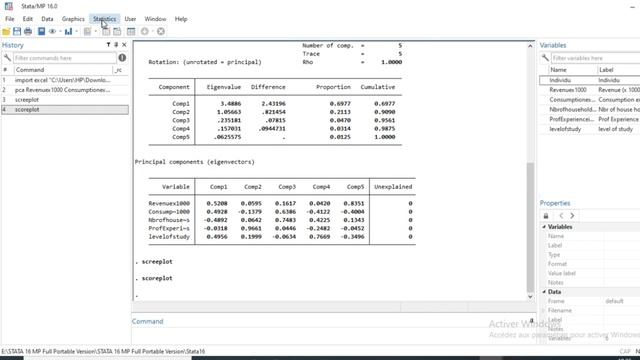This screenshot has width=640, height=360.
Task: Click the History filter wrench icon
Action: 7,58
